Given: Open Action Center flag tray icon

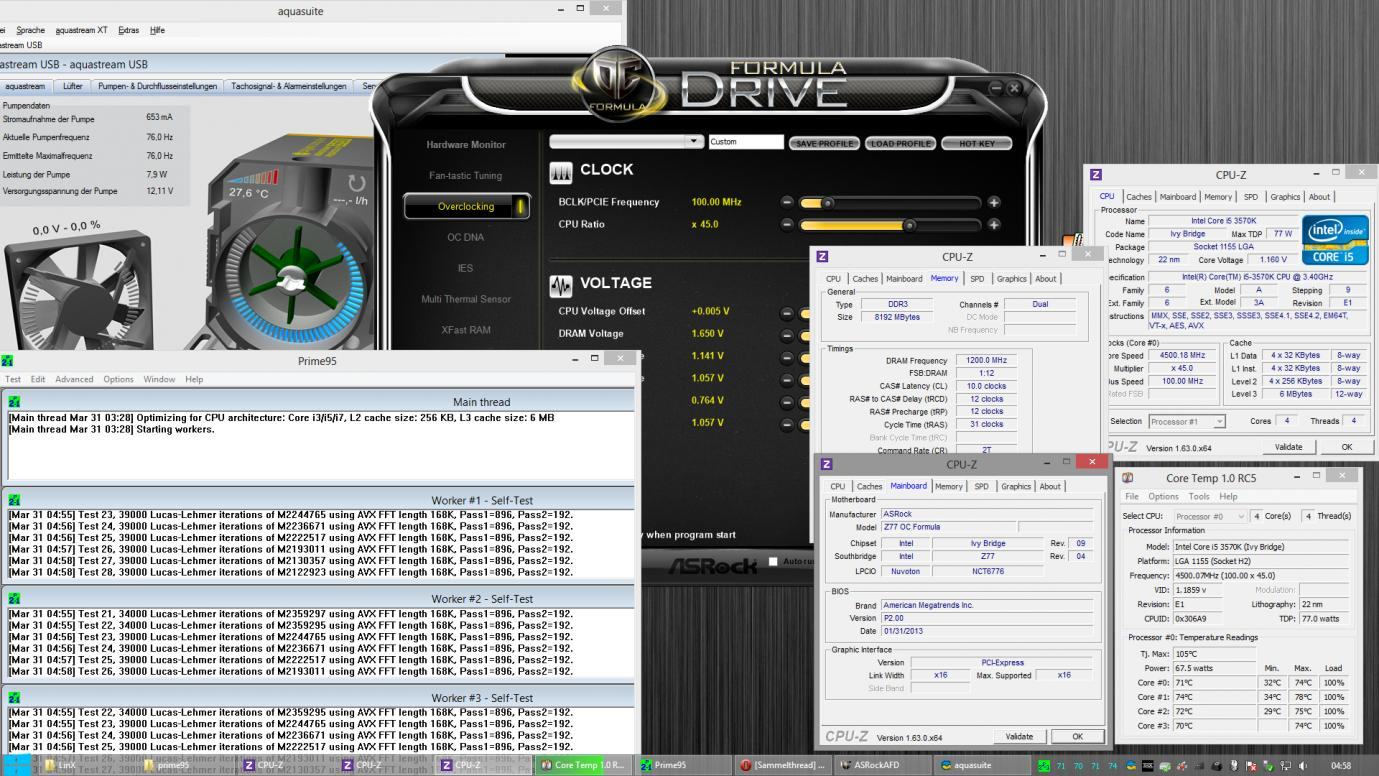Looking at the screenshot, I should pos(1251,766).
